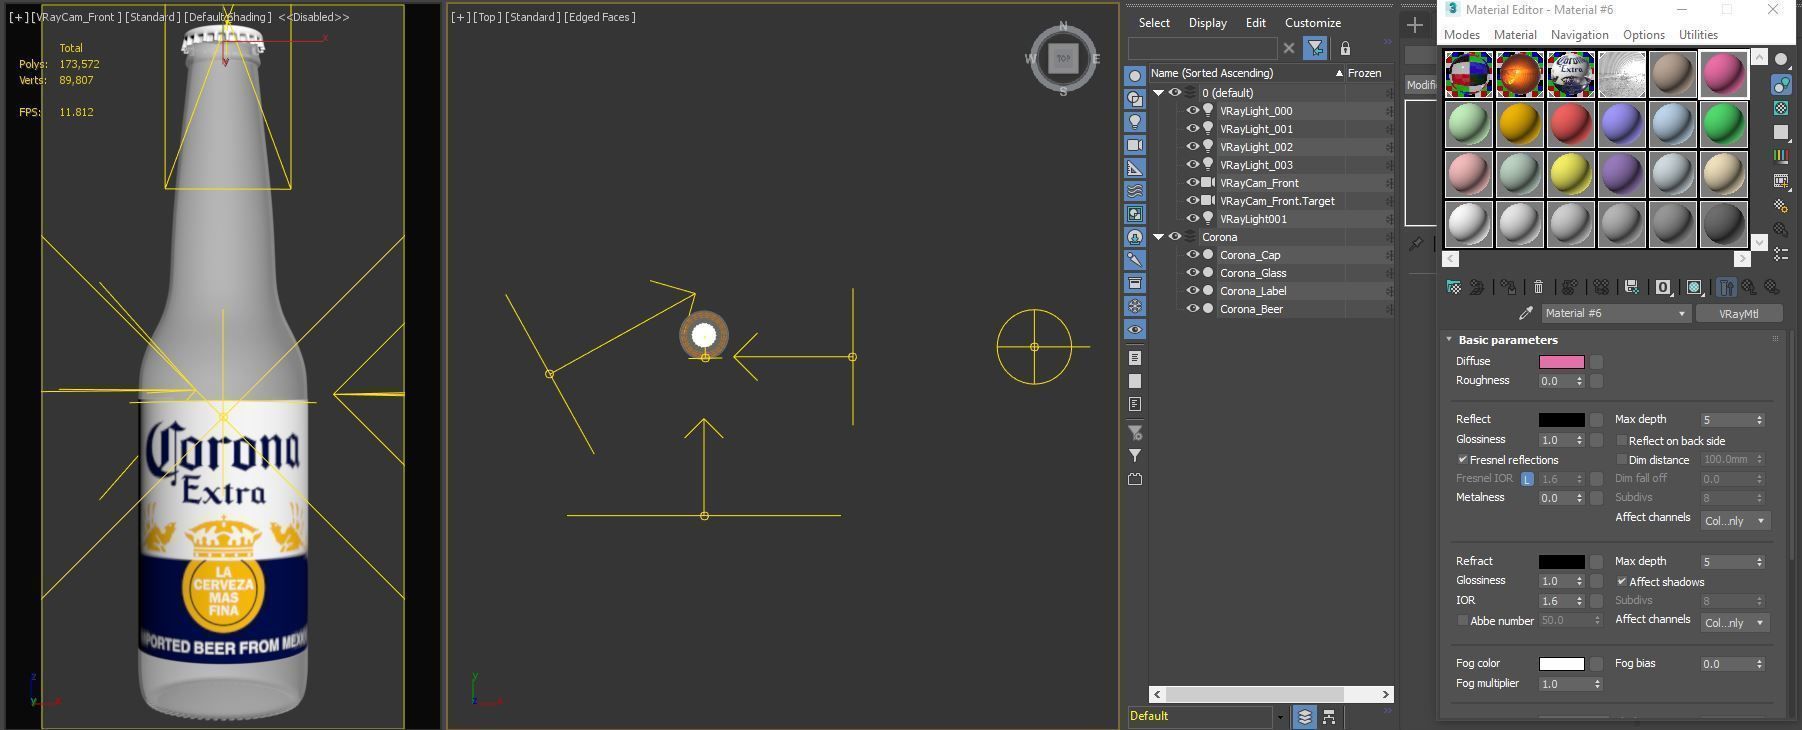Open the Navigation menu

pyautogui.click(x=1579, y=35)
